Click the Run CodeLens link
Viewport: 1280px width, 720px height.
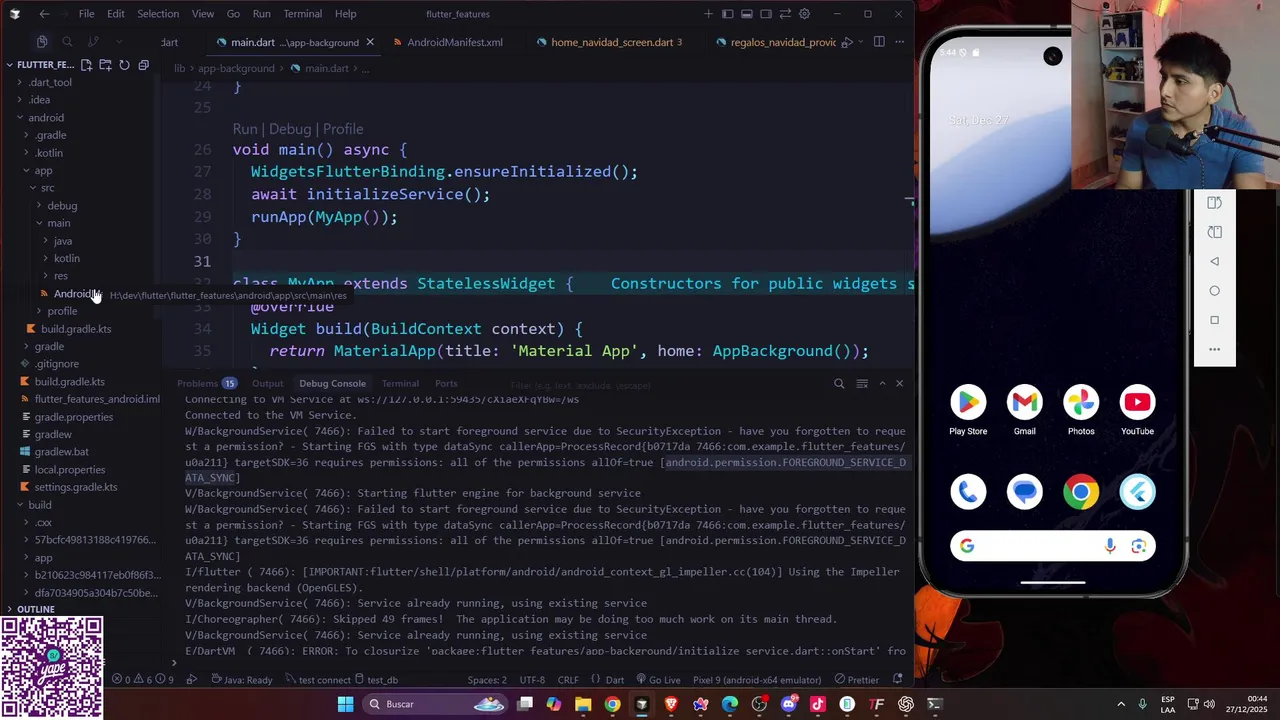(245, 129)
